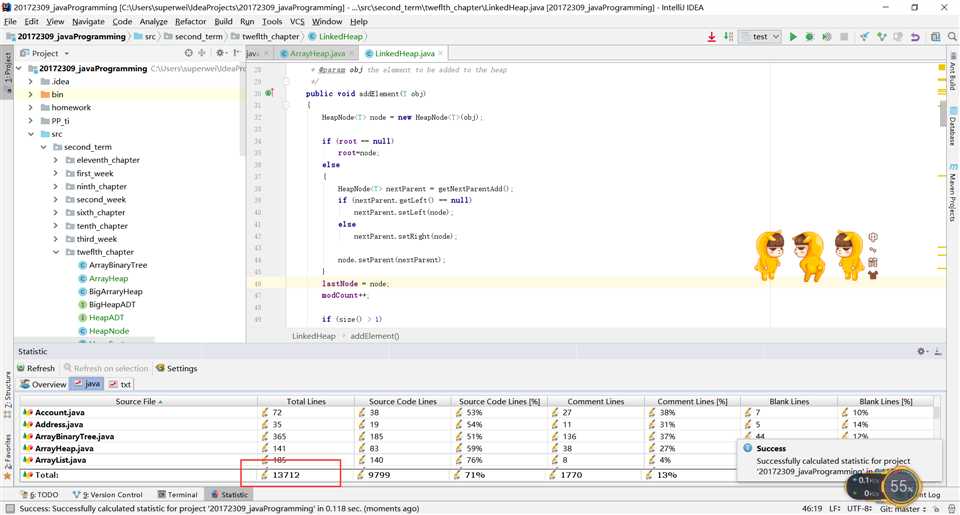Open the Navigate menu

pyautogui.click(x=88, y=21)
